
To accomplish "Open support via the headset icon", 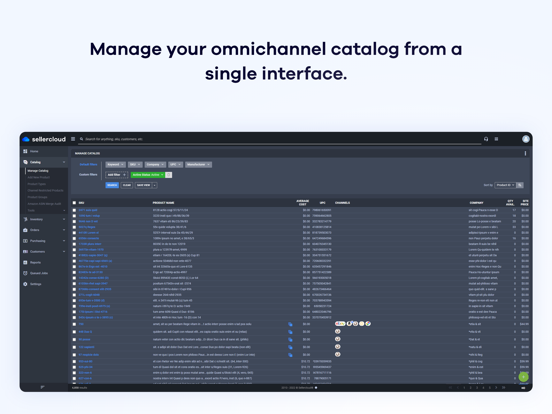I will tap(486, 139).
